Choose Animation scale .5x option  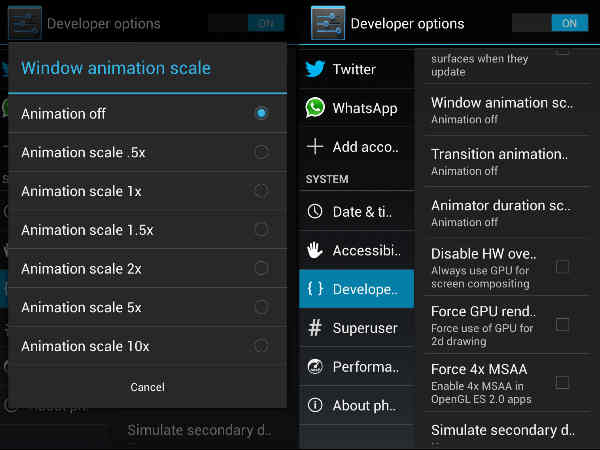pos(261,152)
